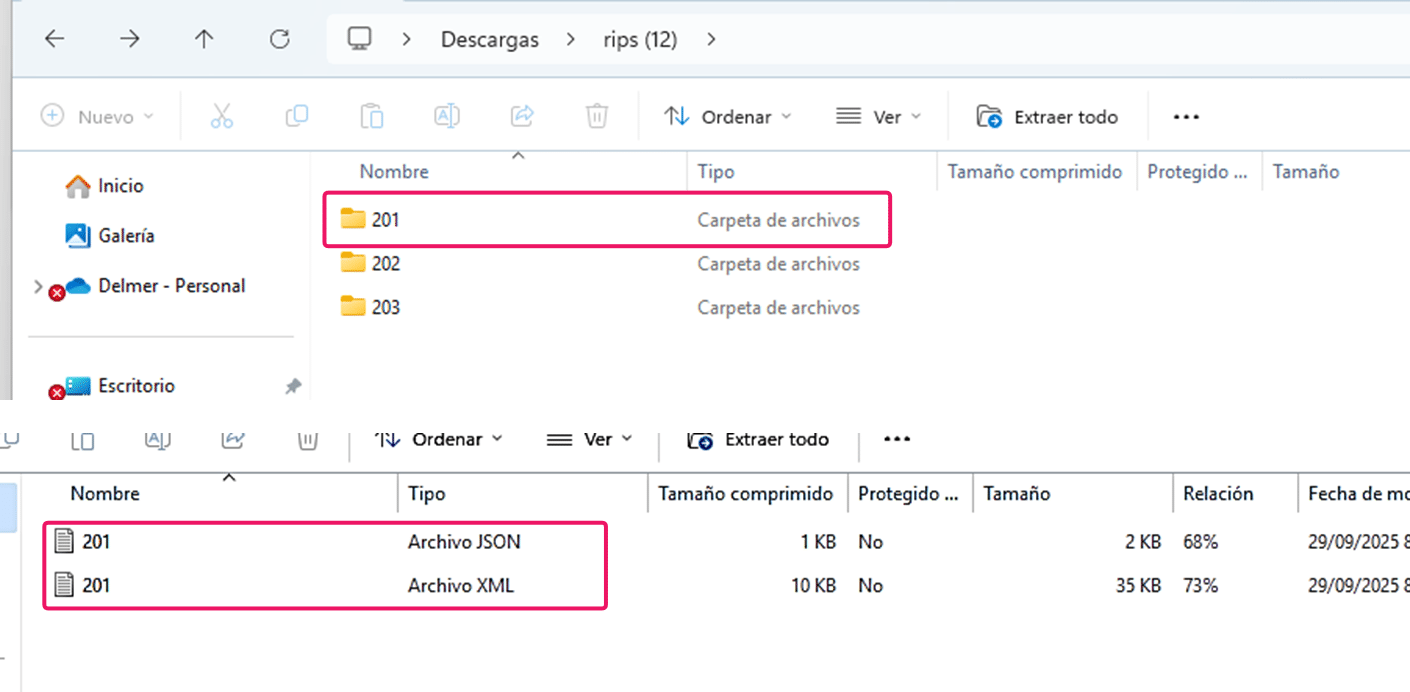This screenshot has width=1410, height=692.
Task: Go up one folder level
Action: point(204,39)
